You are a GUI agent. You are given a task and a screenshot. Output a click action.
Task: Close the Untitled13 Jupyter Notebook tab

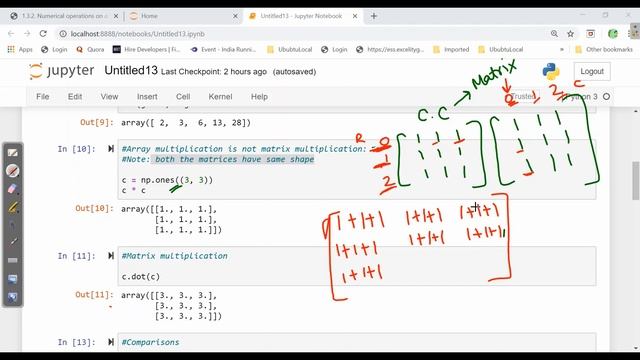tap(355, 16)
